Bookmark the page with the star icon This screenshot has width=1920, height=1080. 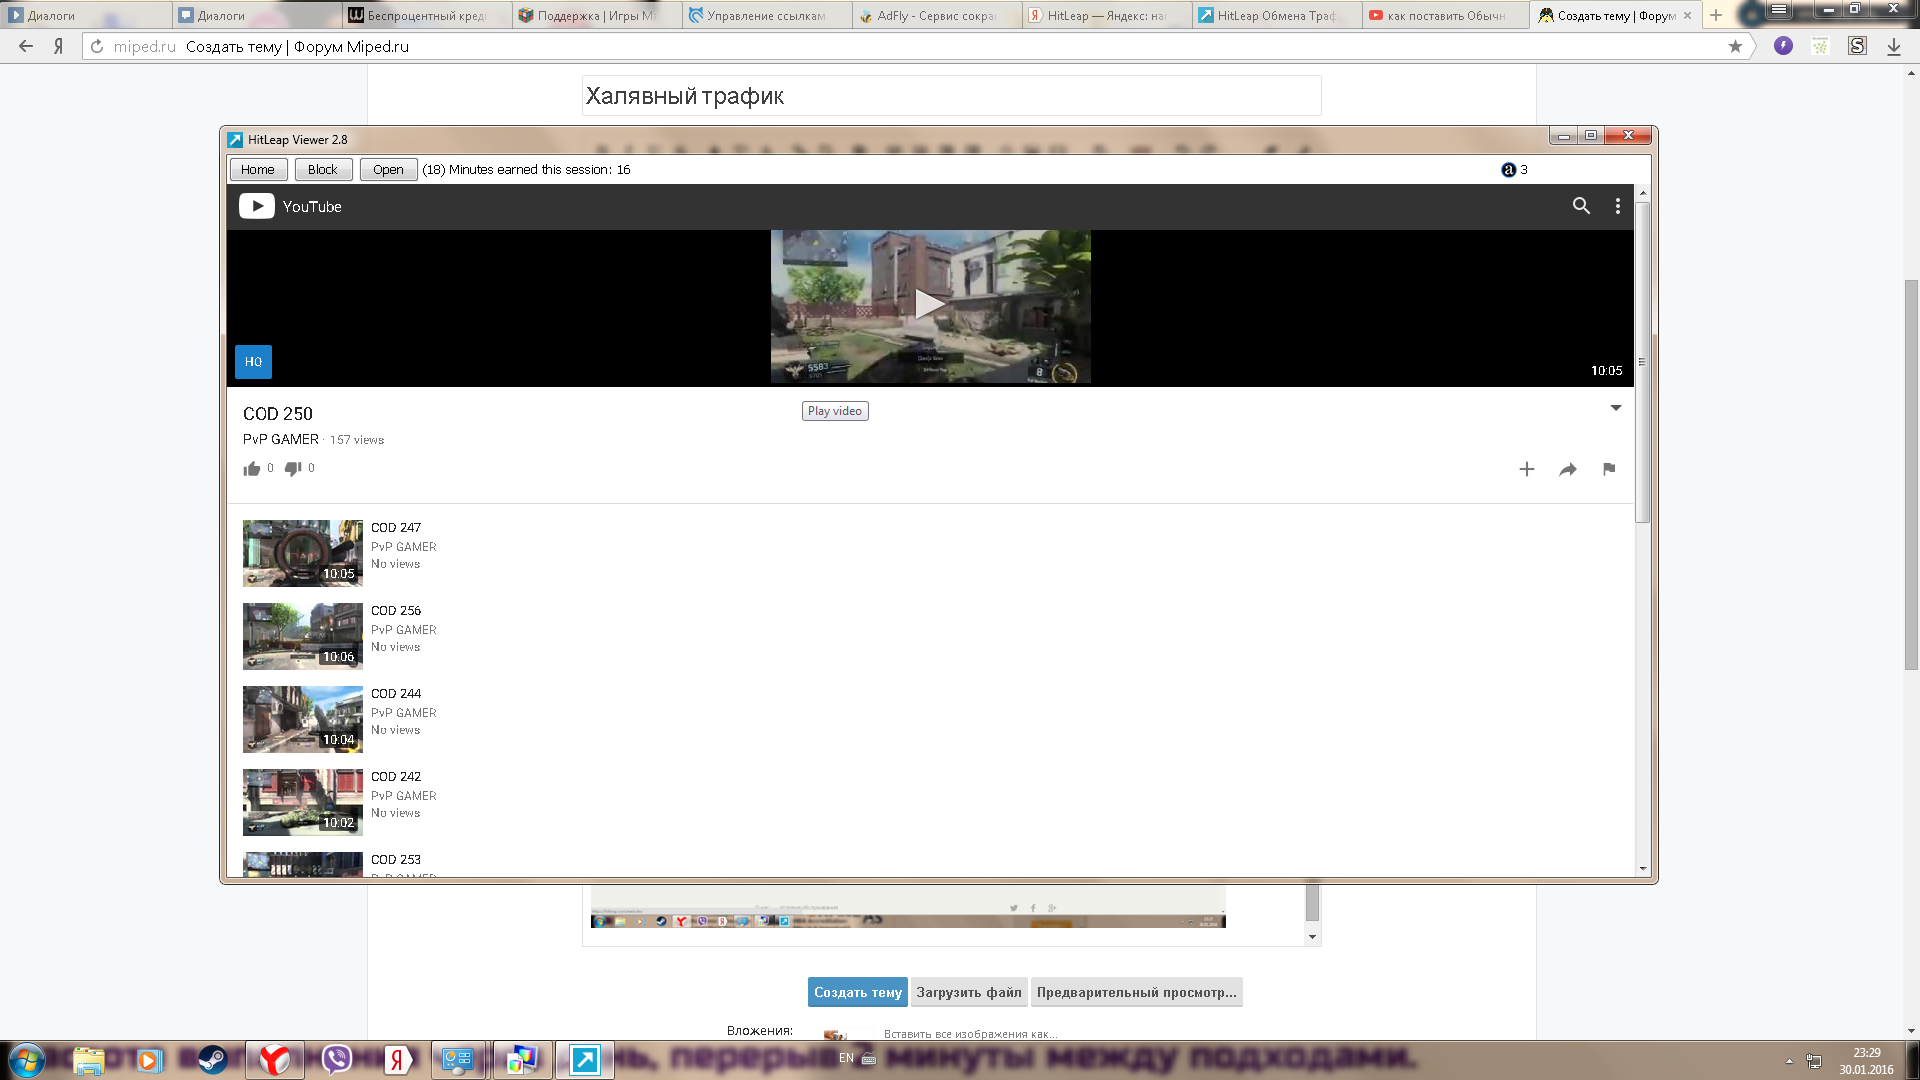[x=1735, y=46]
